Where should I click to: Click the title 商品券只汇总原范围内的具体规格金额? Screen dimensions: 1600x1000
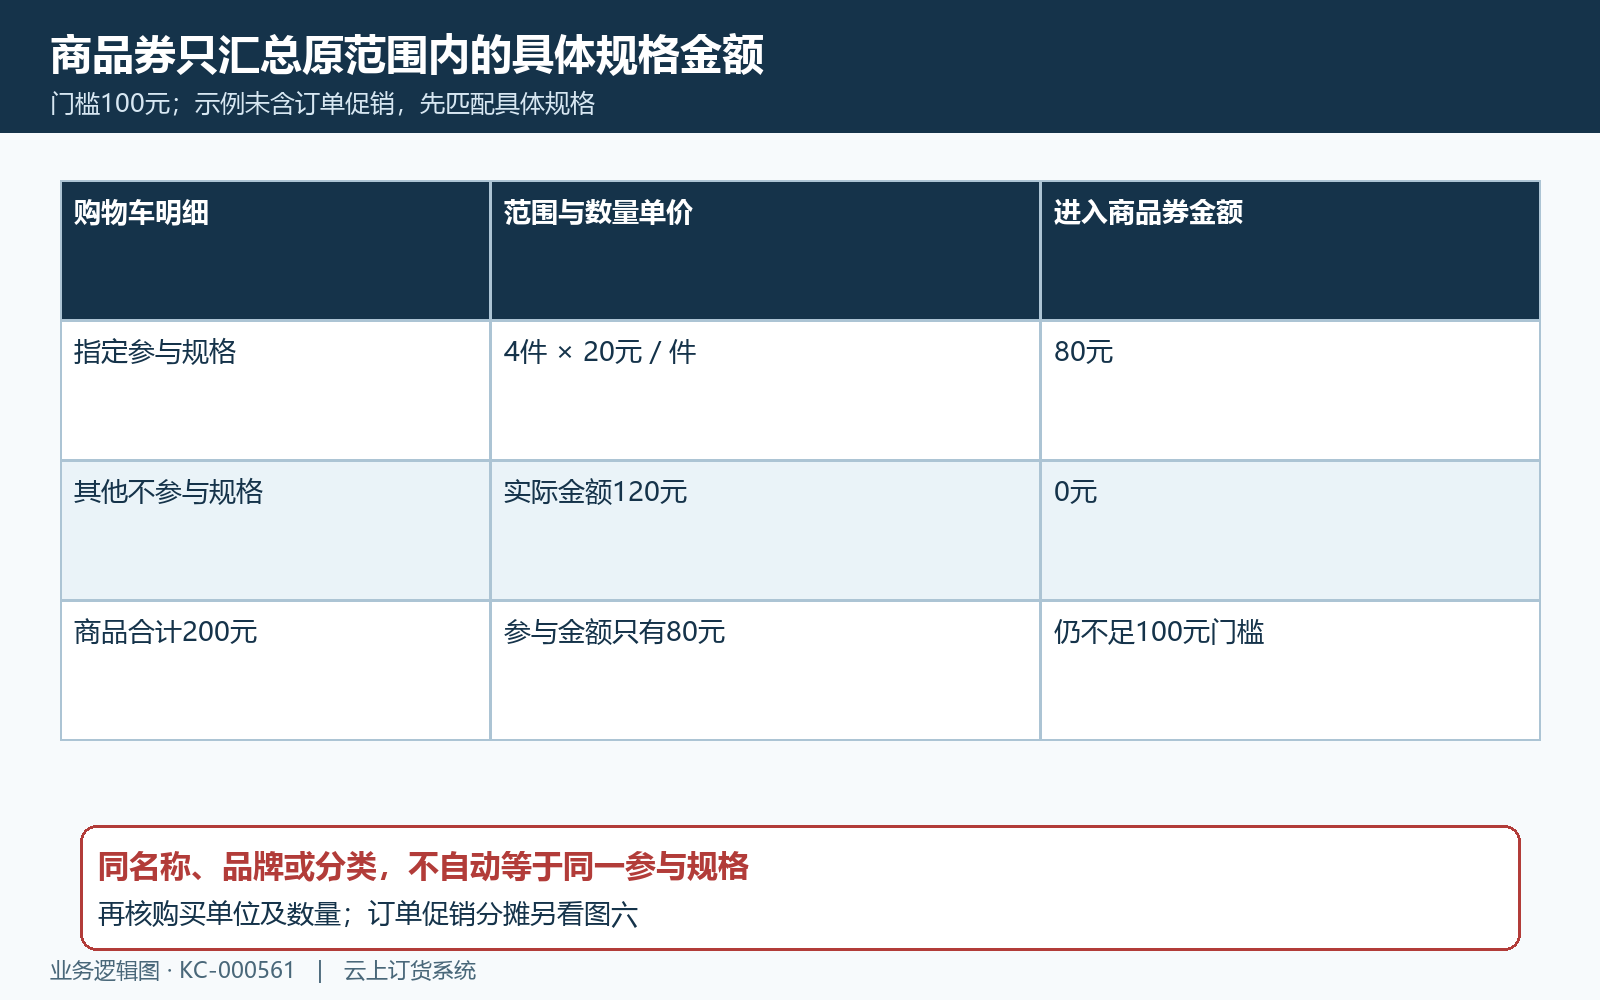[x=407, y=55]
